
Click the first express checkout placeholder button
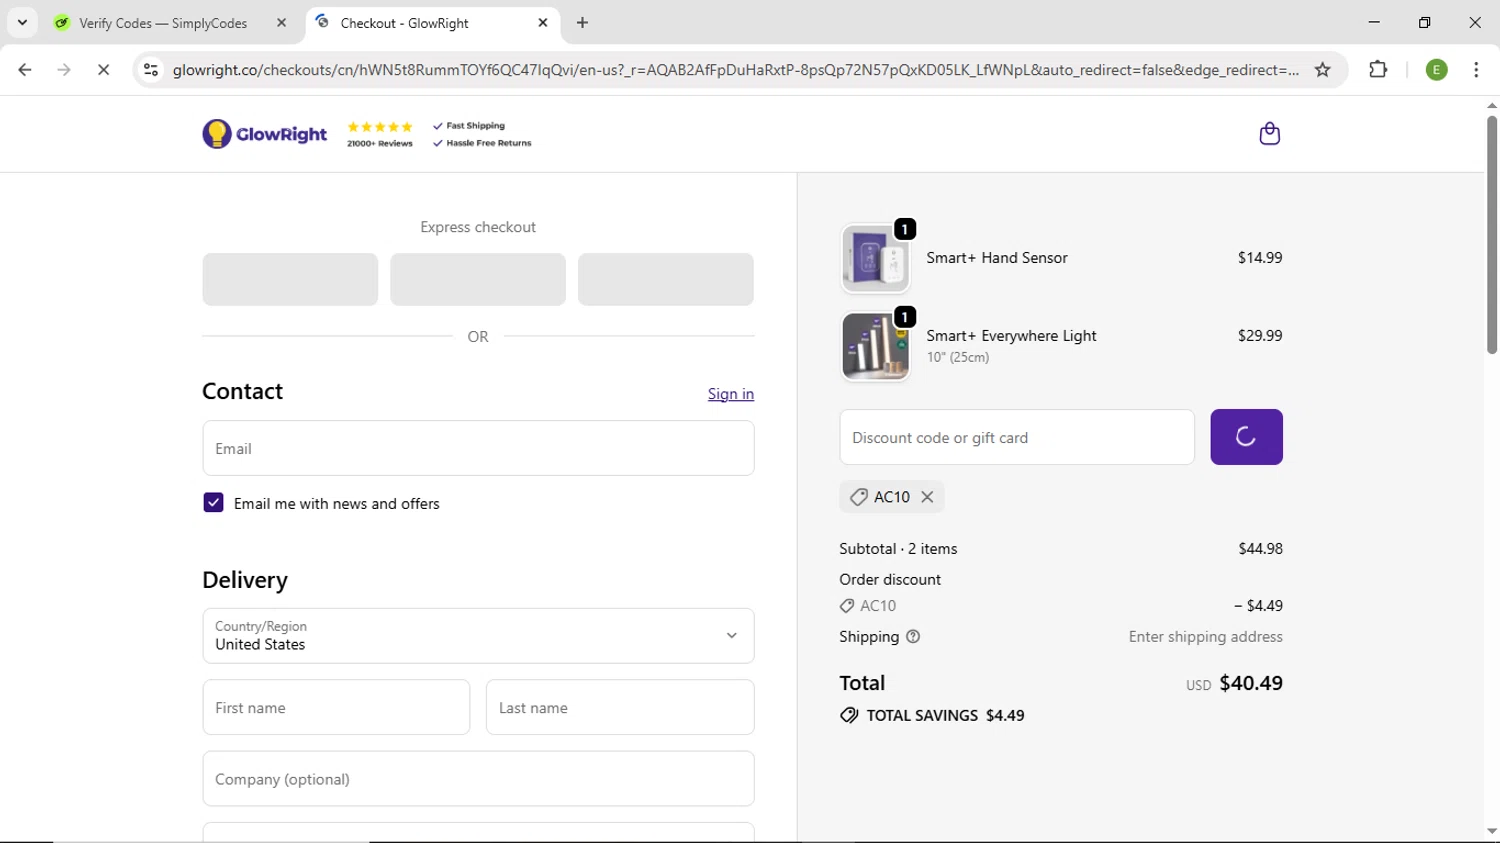point(290,279)
